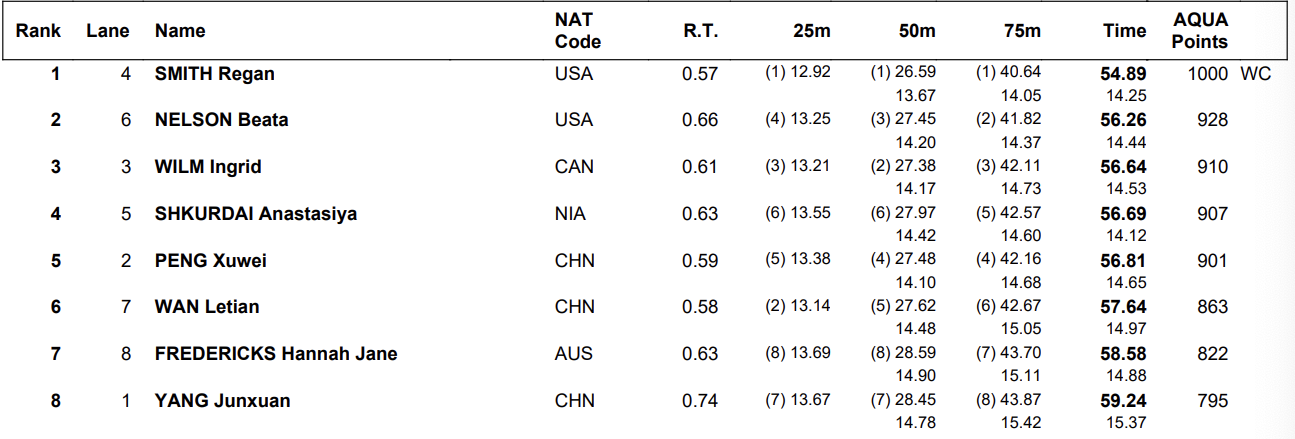
Task: Click the R.T. column header
Action: (699, 31)
